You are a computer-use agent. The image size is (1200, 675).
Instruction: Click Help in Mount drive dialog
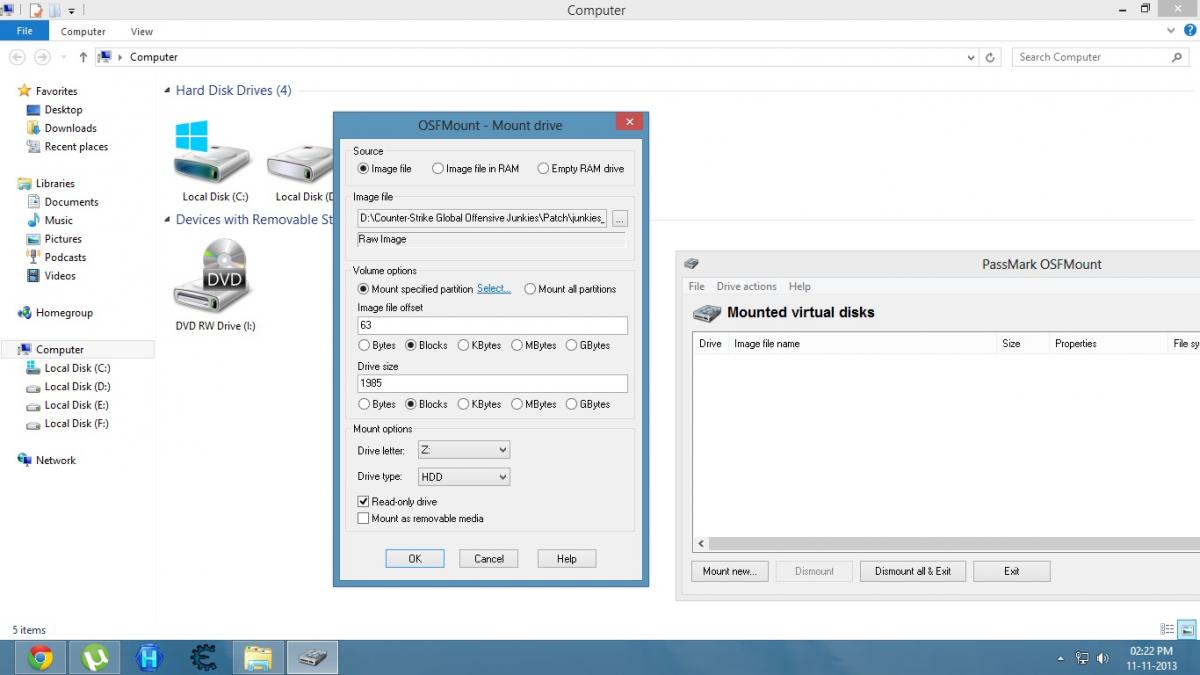[567, 559]
